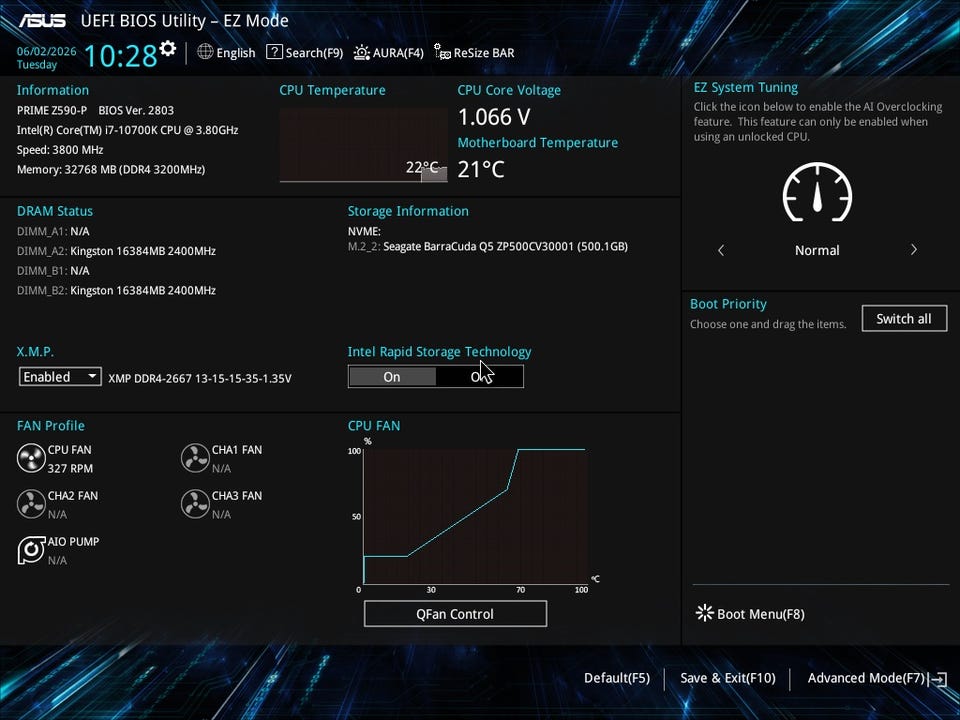Open AURA(F4) lighting icon

tap(362, 53)
